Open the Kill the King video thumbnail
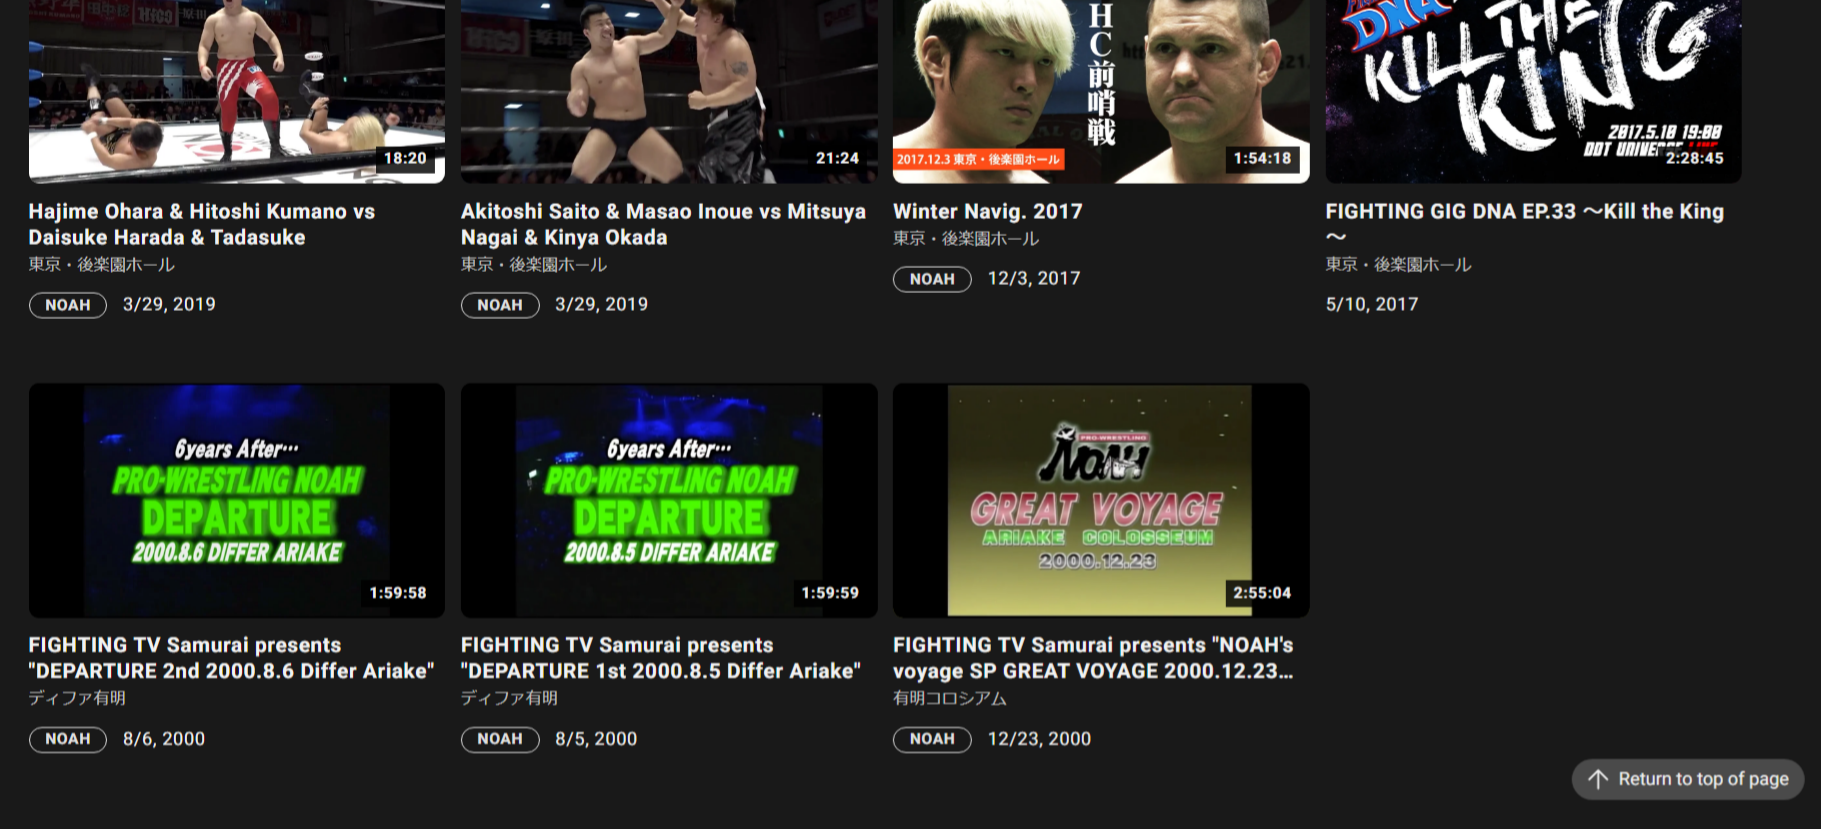 click(1533, 91)
